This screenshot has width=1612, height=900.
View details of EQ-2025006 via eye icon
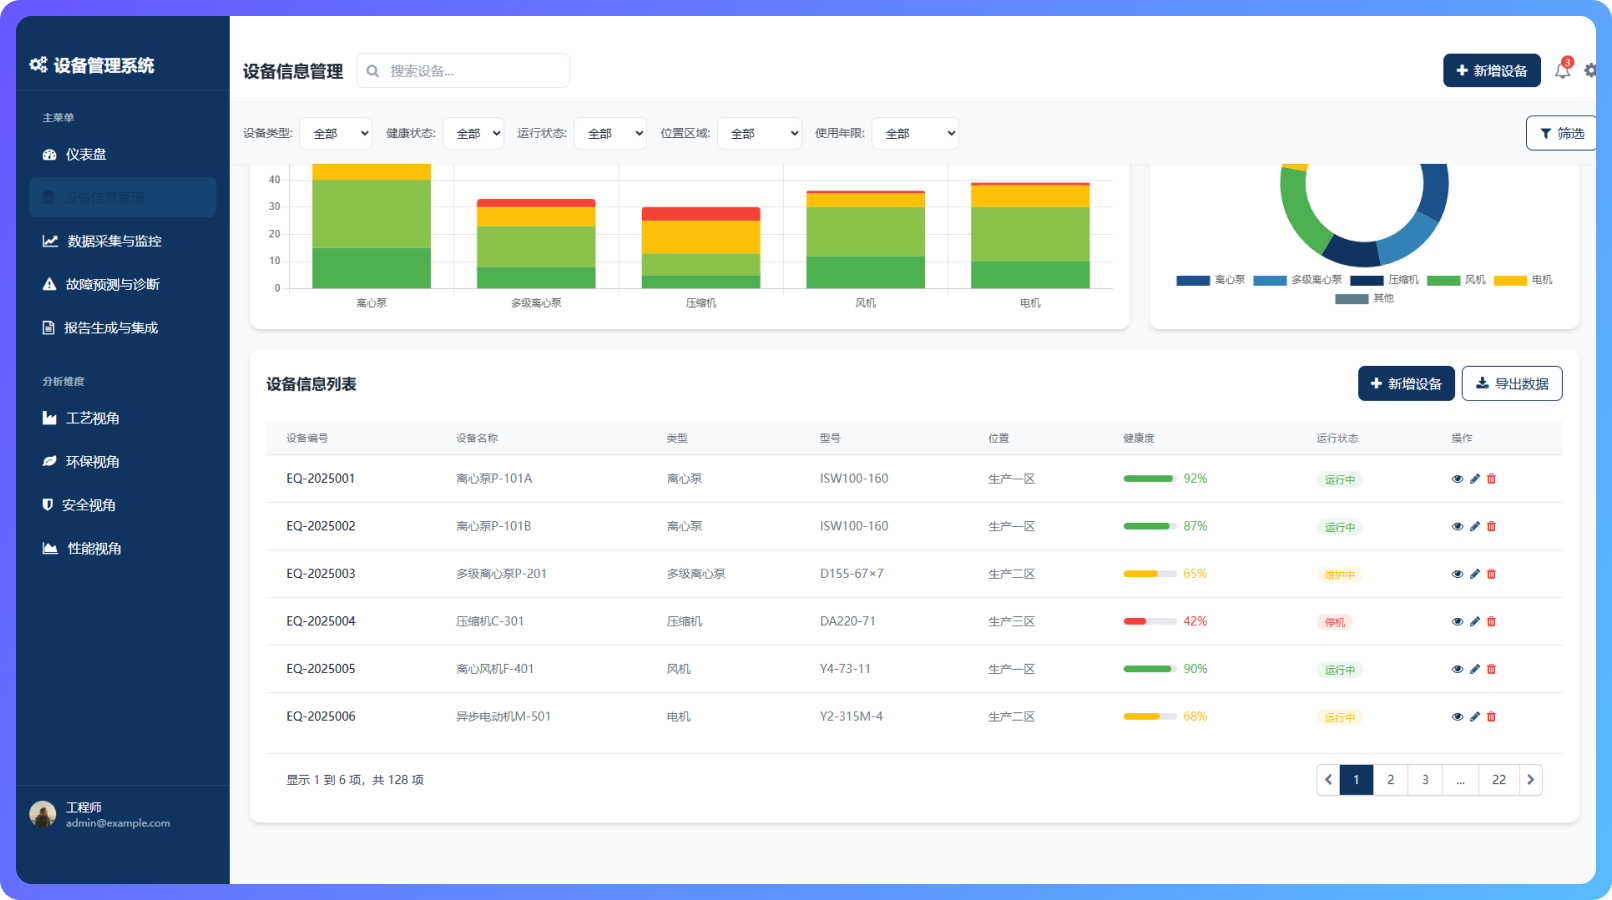point(1457,717)
